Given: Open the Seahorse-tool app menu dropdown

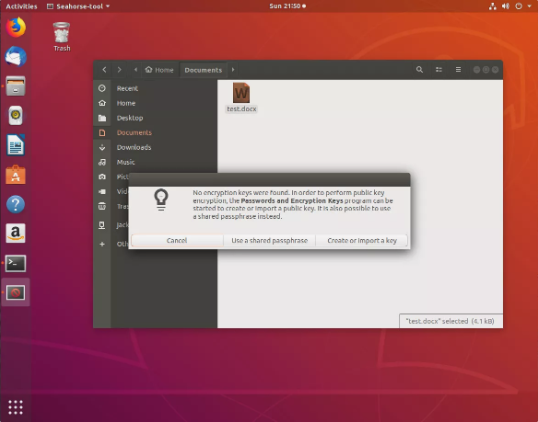Looking at the screenshot, I should pyautogui.click(x=78, y=6).
